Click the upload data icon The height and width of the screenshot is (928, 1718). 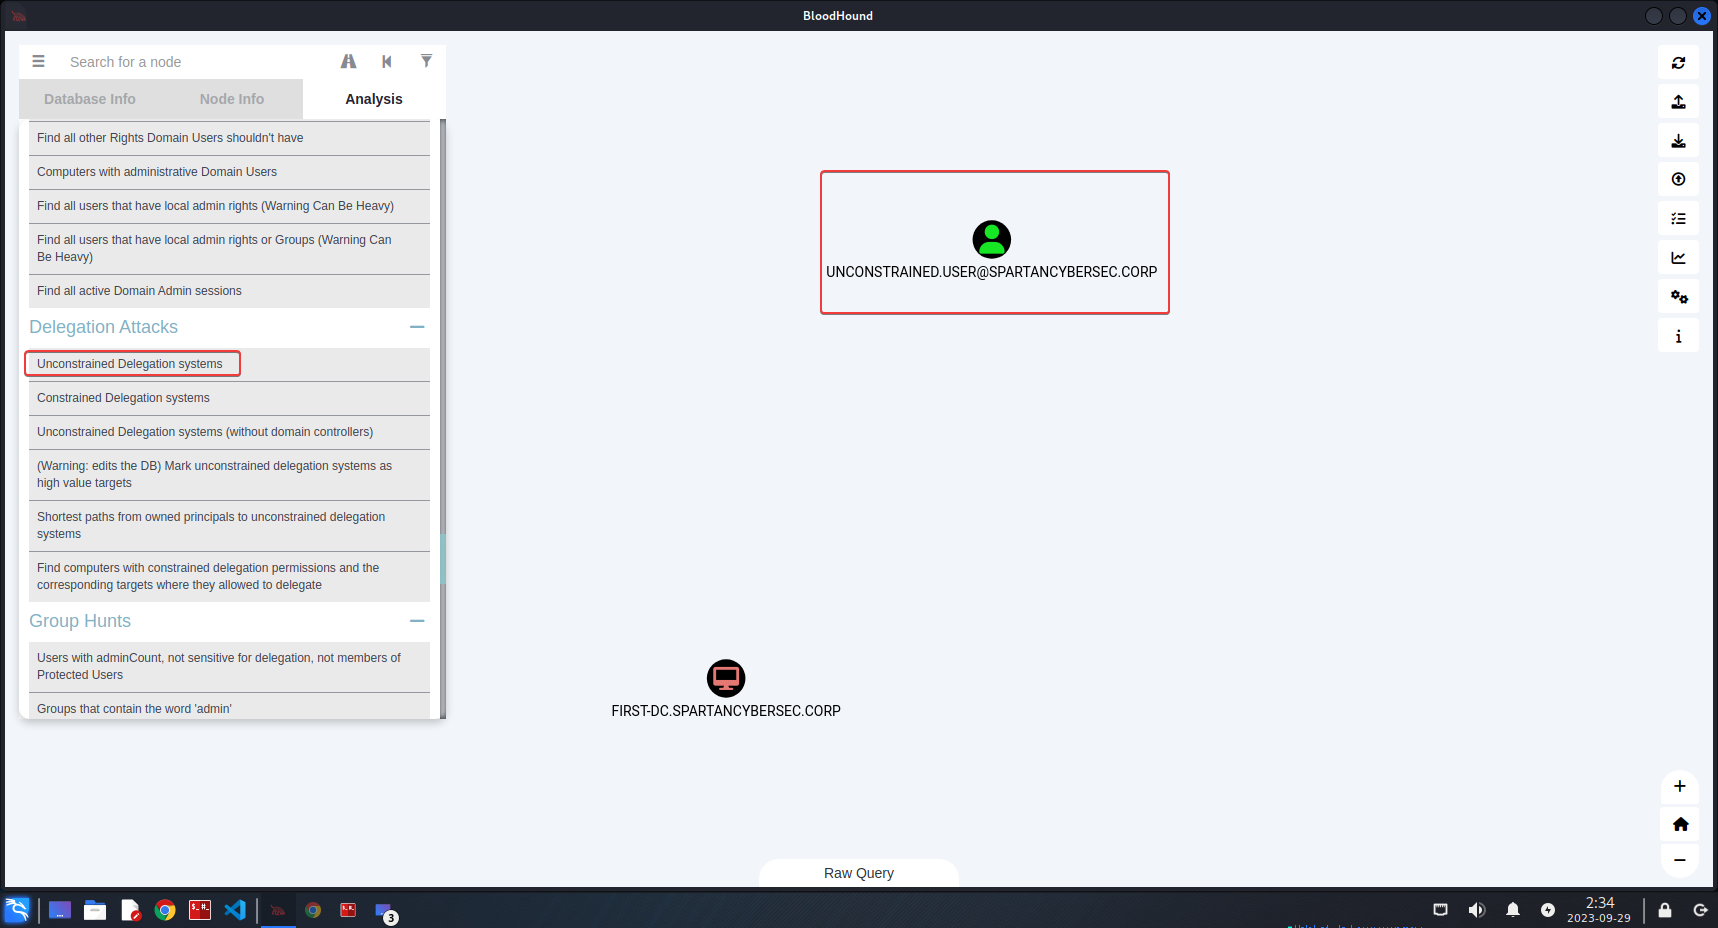point(1678,102)
